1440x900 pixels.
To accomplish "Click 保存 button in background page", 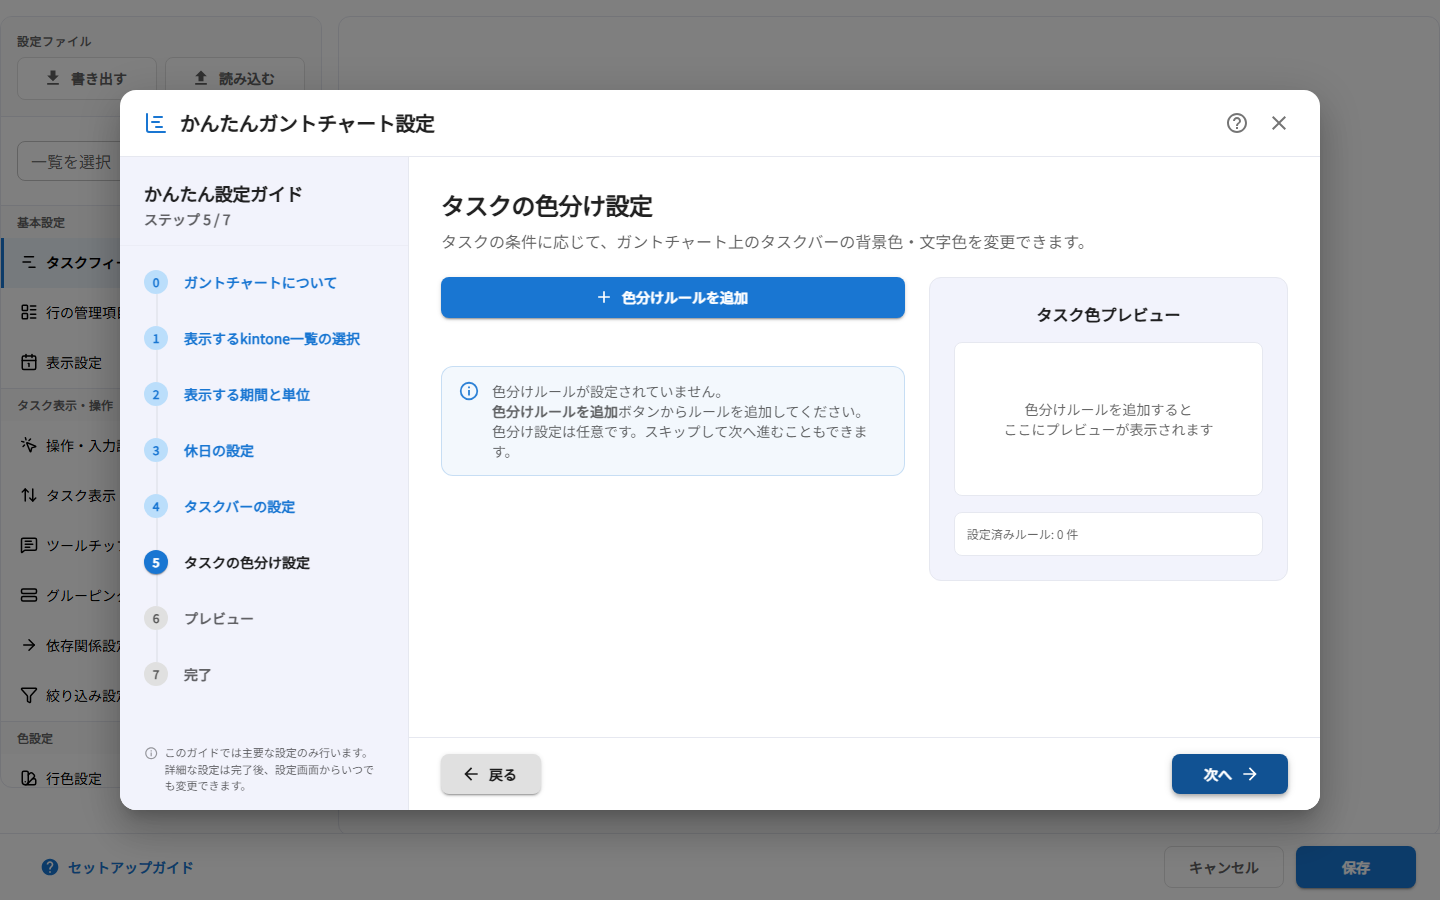I will 1356,867.
